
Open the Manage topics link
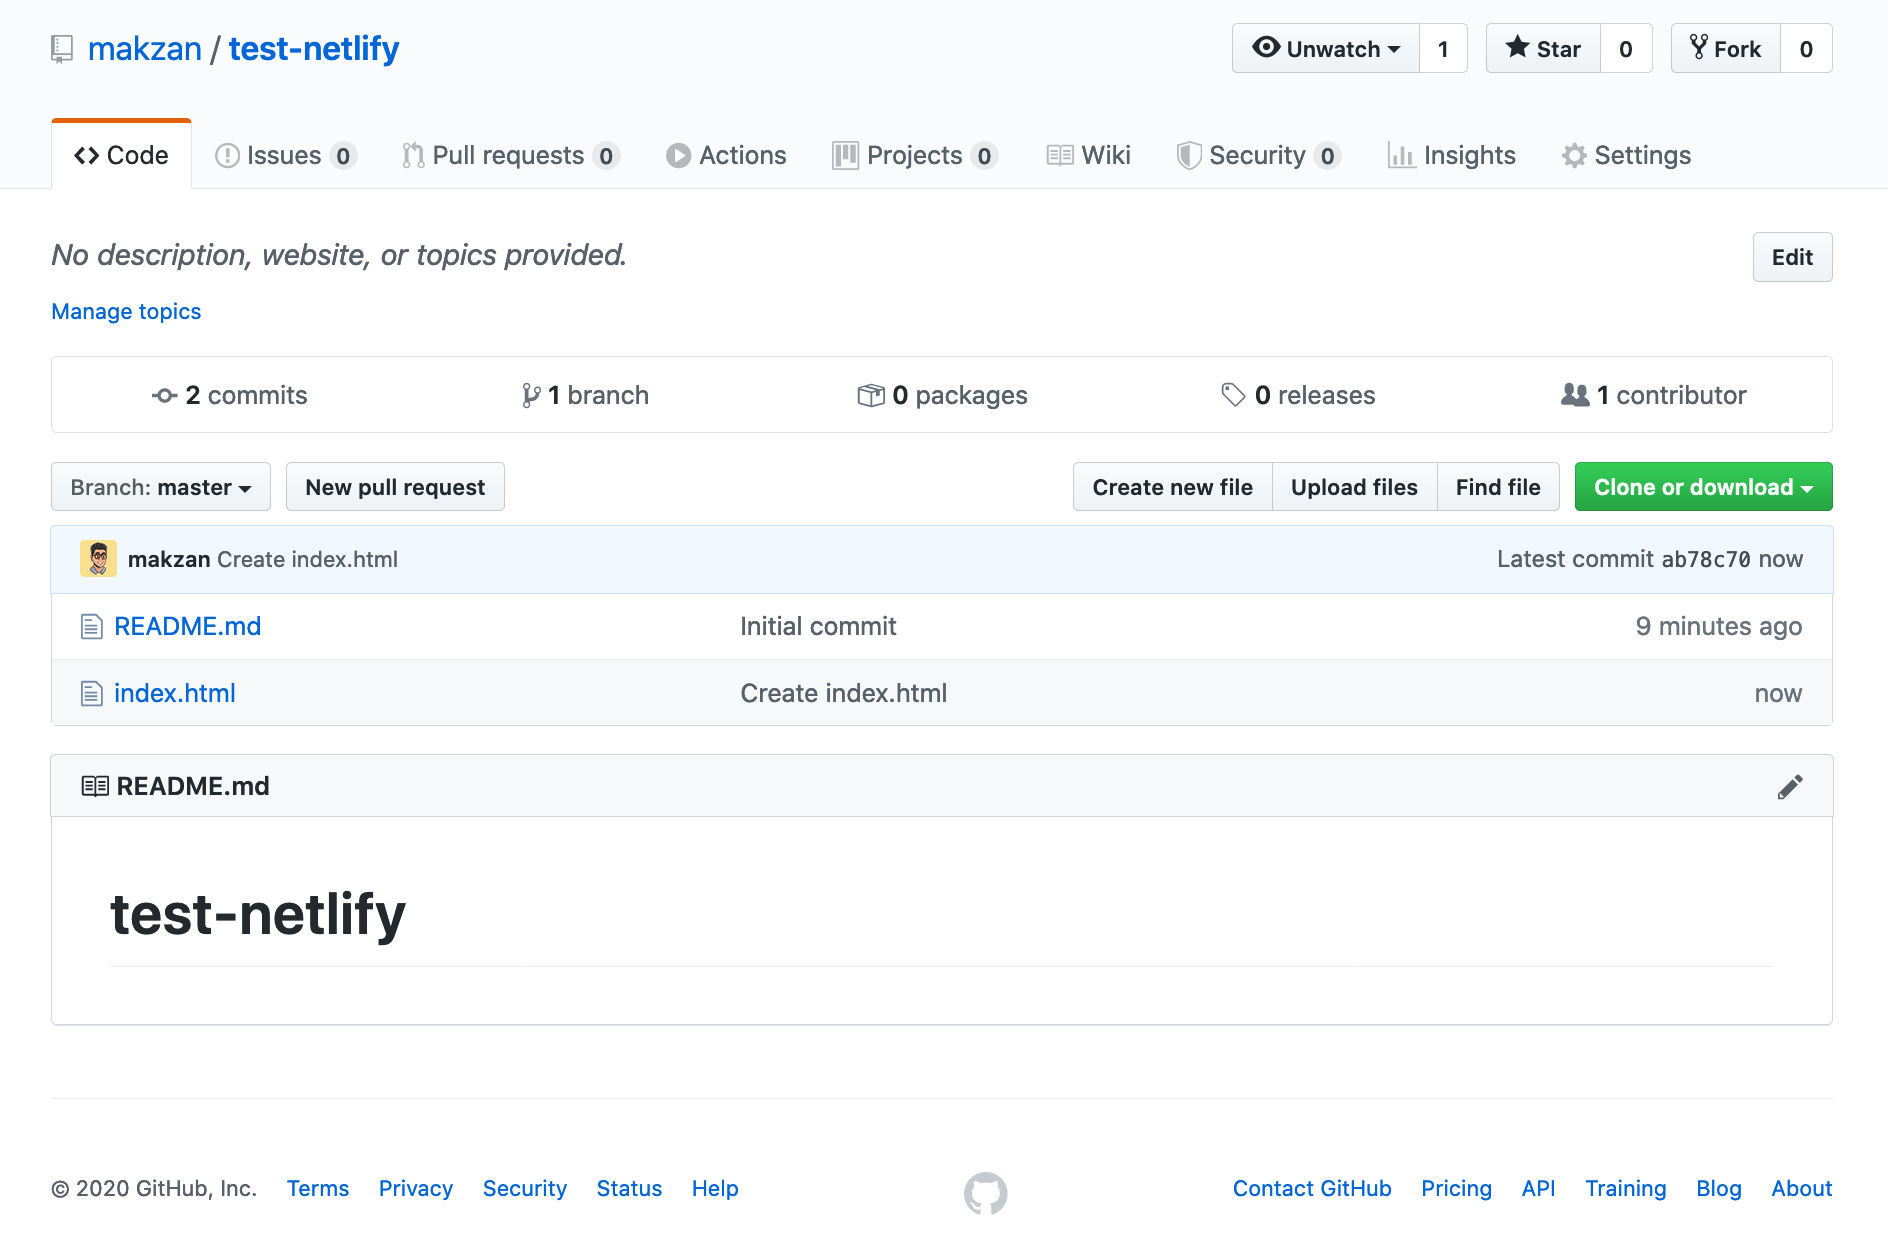point(126,311)
